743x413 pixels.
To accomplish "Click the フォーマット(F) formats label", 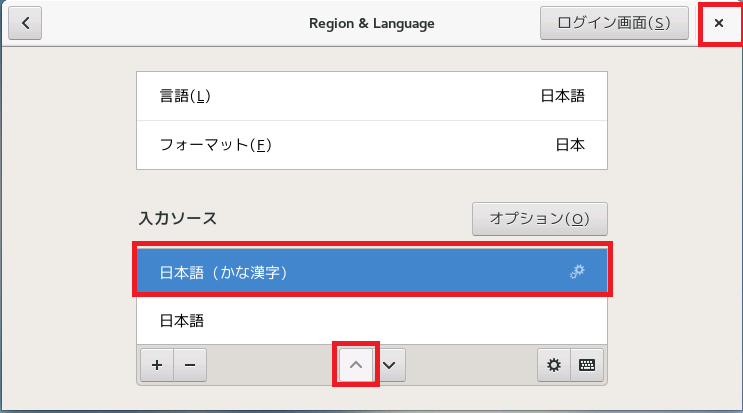I will click(x=215, y=145).
